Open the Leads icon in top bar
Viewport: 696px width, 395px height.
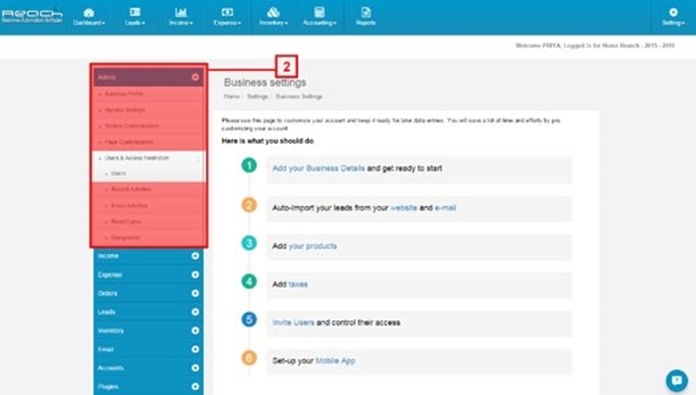coord(135,12)
